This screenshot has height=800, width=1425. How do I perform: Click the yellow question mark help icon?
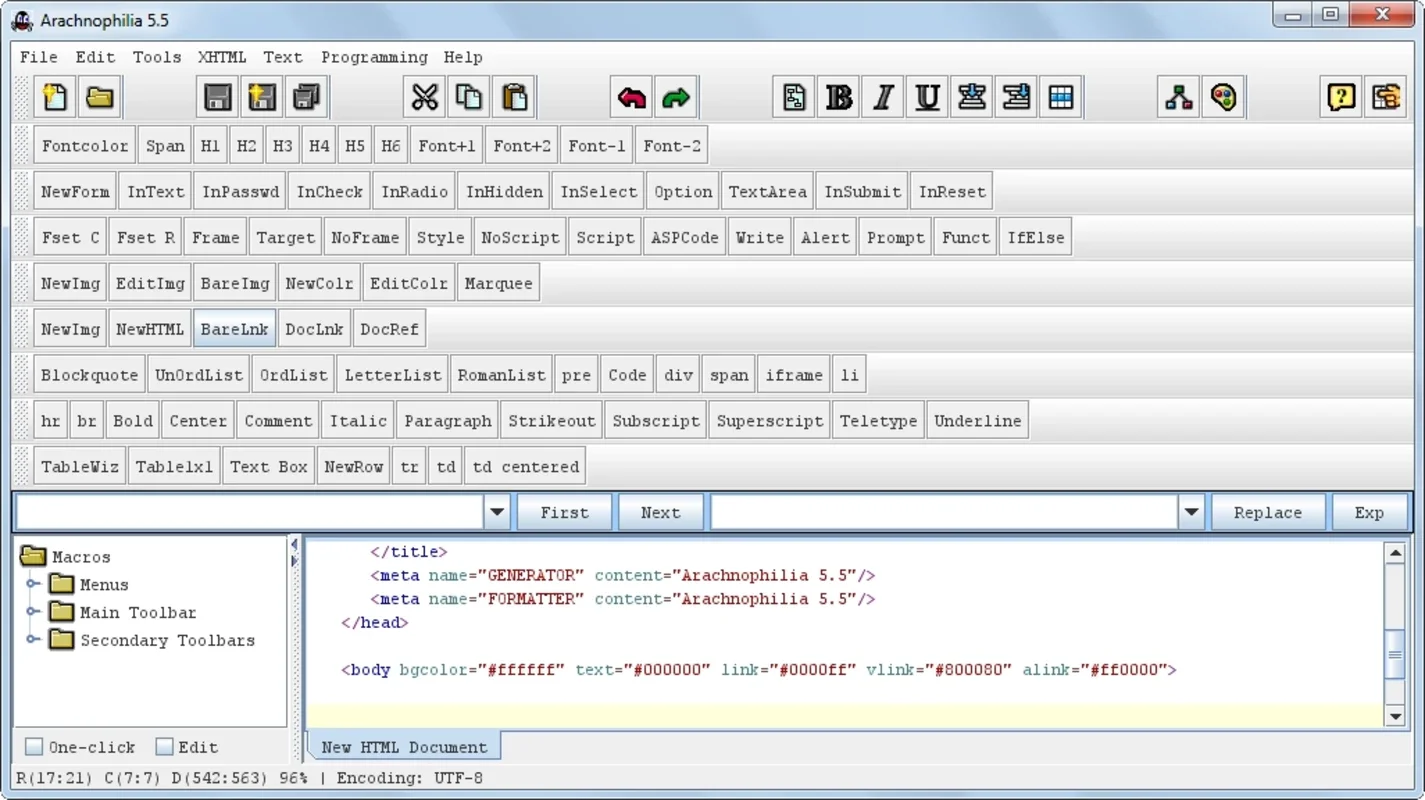click(x=1341, y=97)
